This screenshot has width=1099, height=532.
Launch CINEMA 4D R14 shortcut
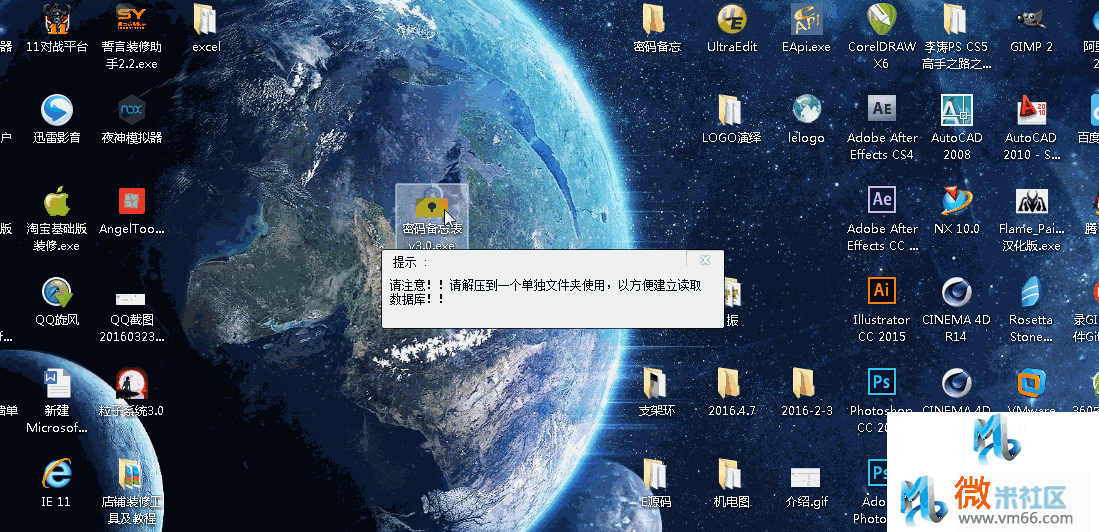pos(957,310)
